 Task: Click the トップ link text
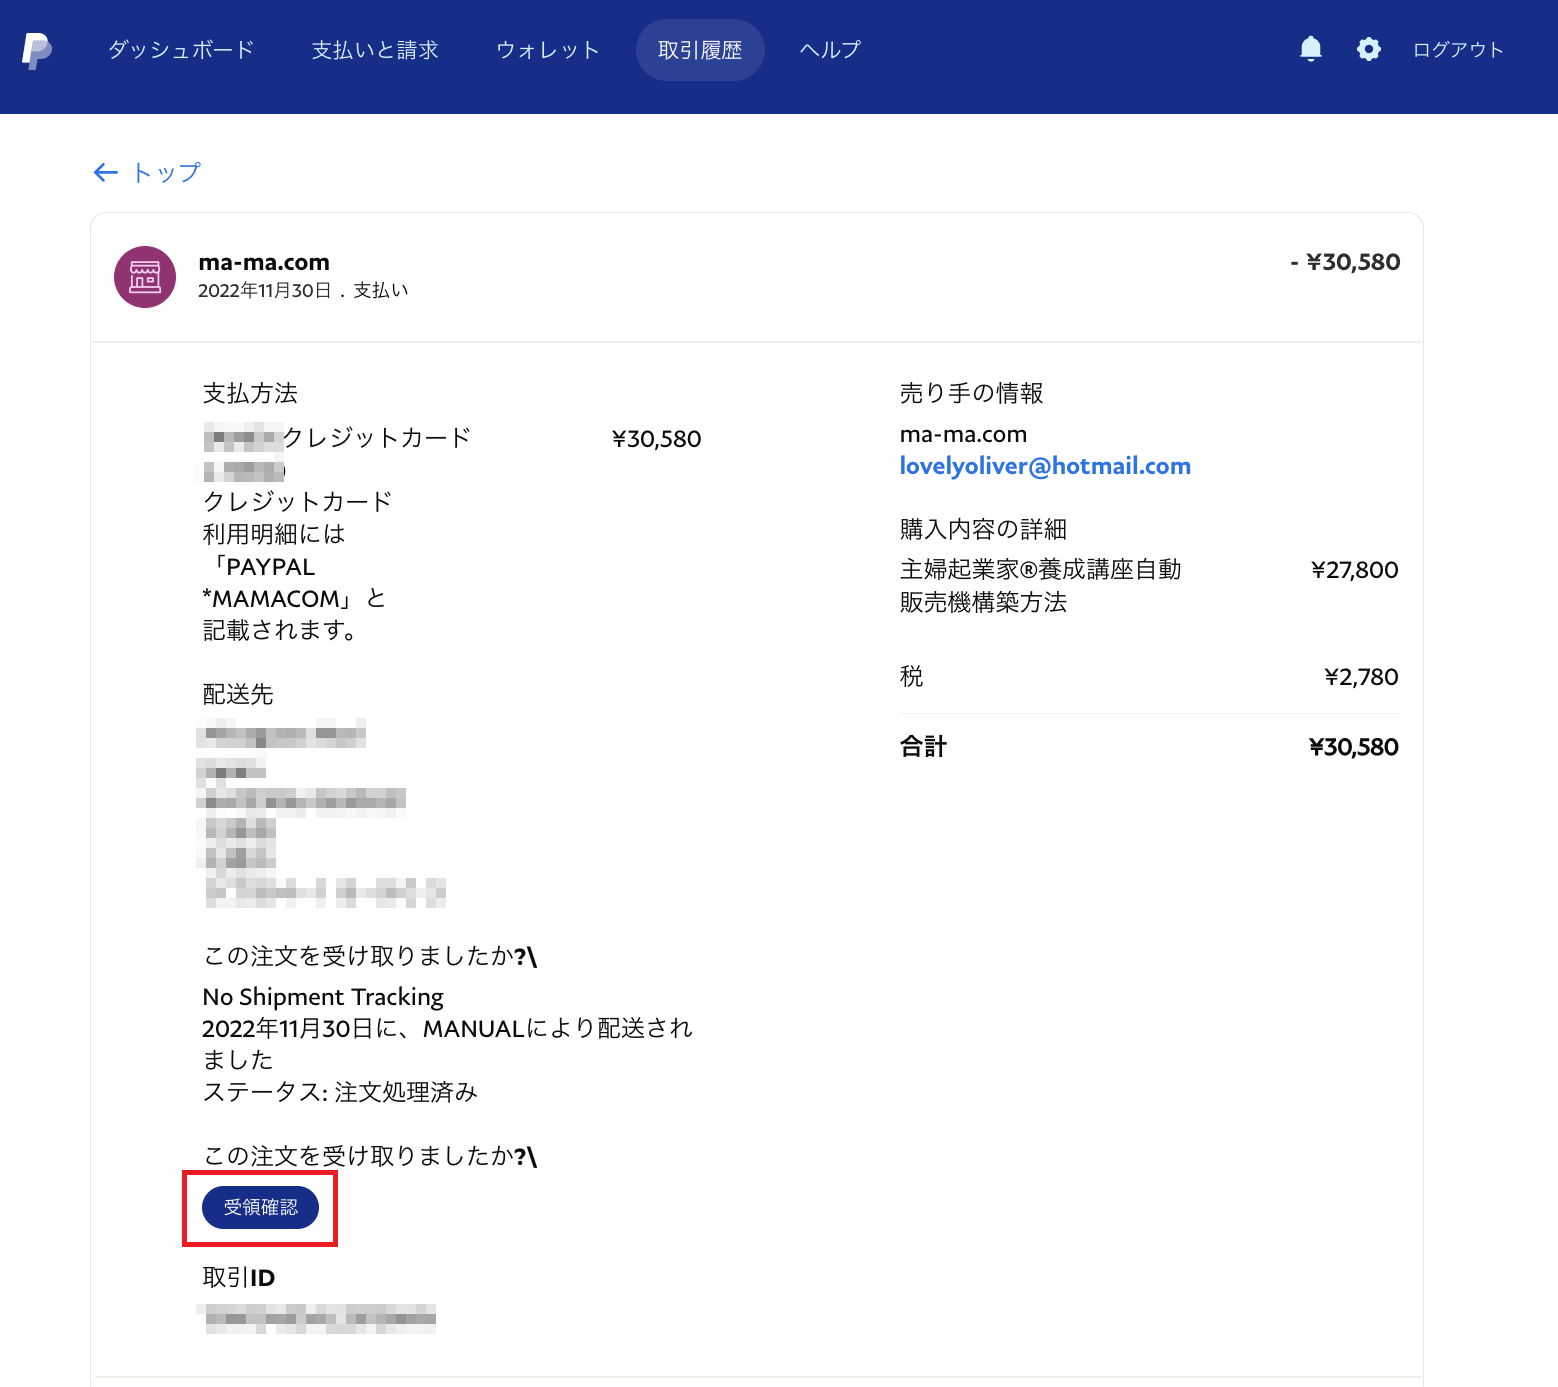166,173
